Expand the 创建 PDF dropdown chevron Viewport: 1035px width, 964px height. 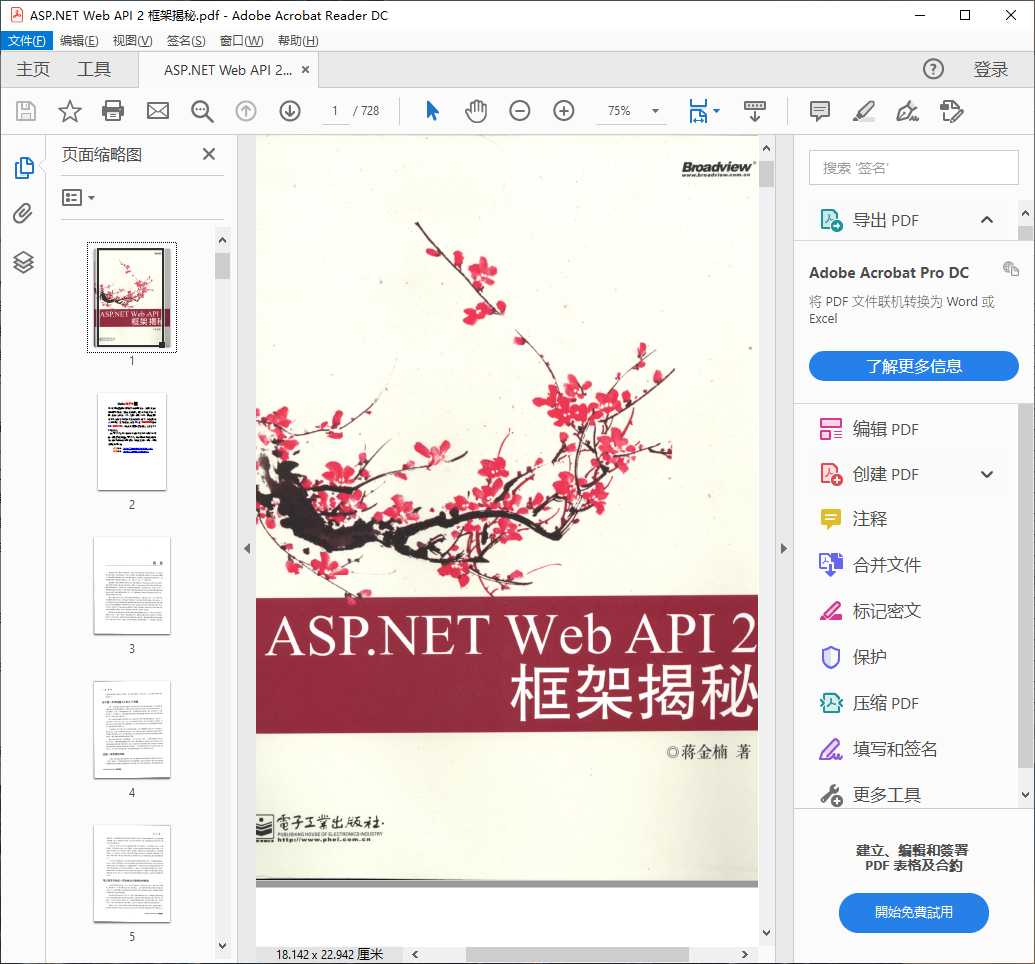coord(987,473)
